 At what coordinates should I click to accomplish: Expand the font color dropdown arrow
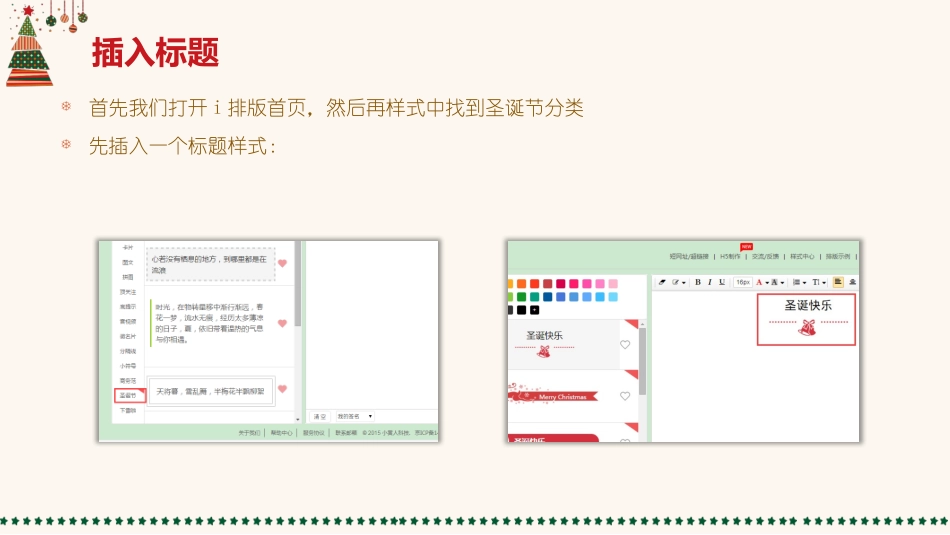(x=767, y=283)
